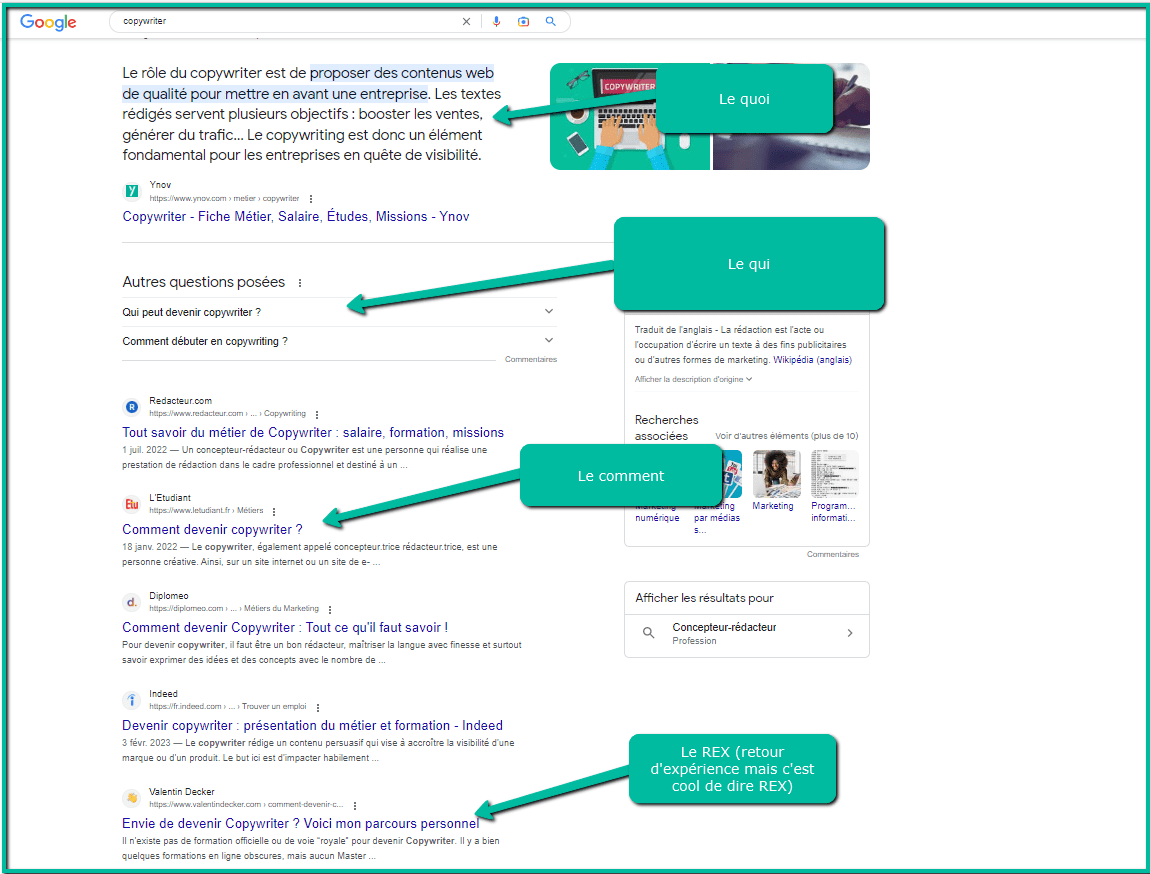Click the Google logo

click(x=47, y=21)
